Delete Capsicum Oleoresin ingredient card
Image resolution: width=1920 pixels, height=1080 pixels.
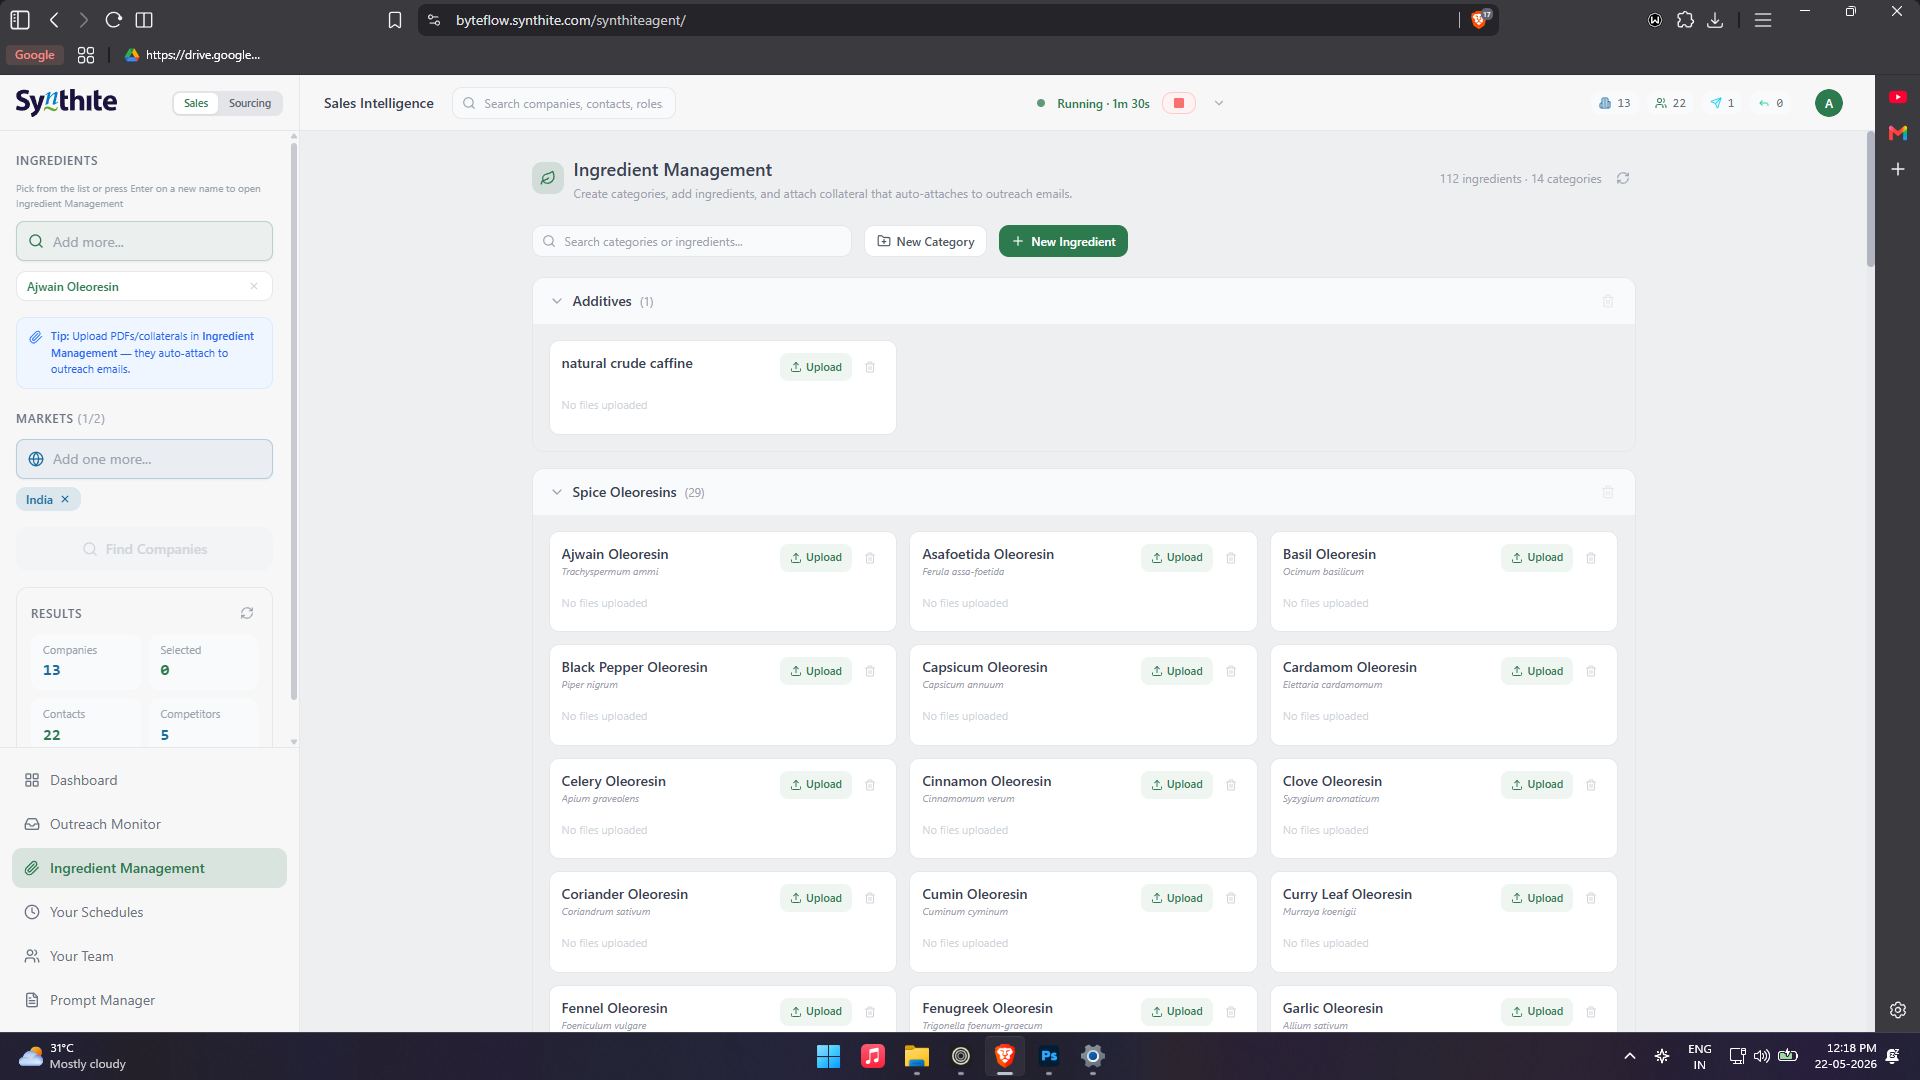pyautogui.click(x=1231, y=671)
